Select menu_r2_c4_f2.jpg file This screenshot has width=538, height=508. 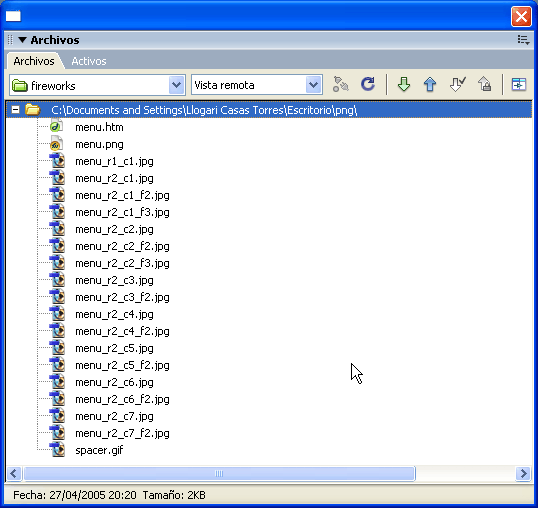[122, 331]
